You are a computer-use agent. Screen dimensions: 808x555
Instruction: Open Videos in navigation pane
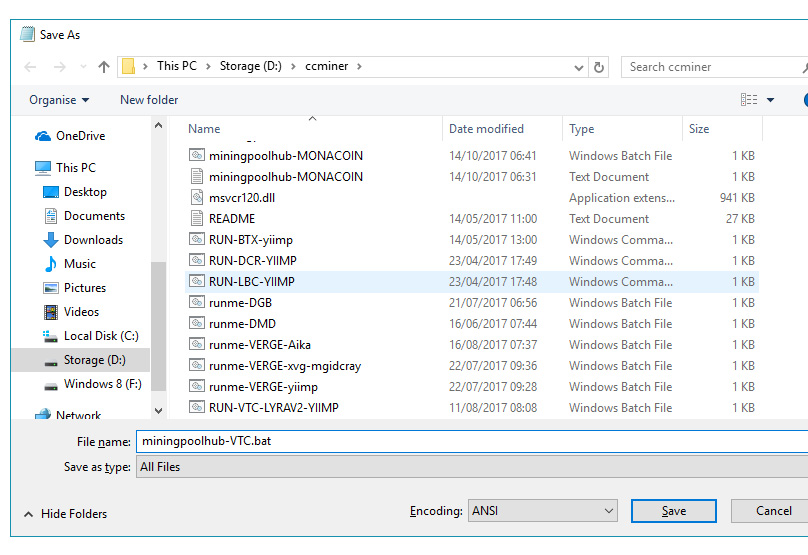(71, 312)
